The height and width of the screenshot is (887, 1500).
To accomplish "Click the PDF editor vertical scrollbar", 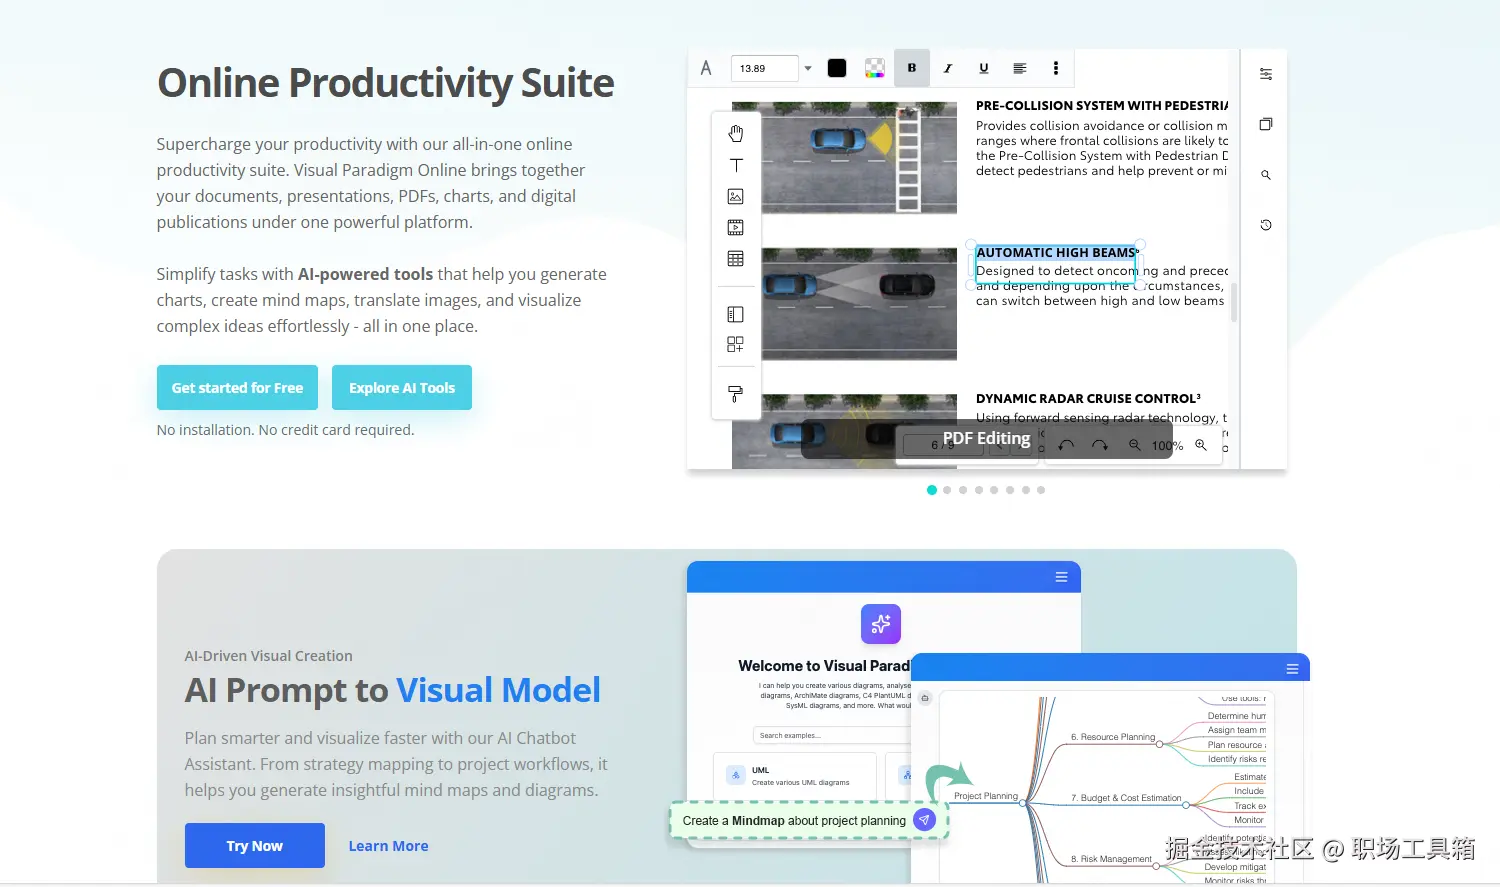I will click(x=1234, y=302).
